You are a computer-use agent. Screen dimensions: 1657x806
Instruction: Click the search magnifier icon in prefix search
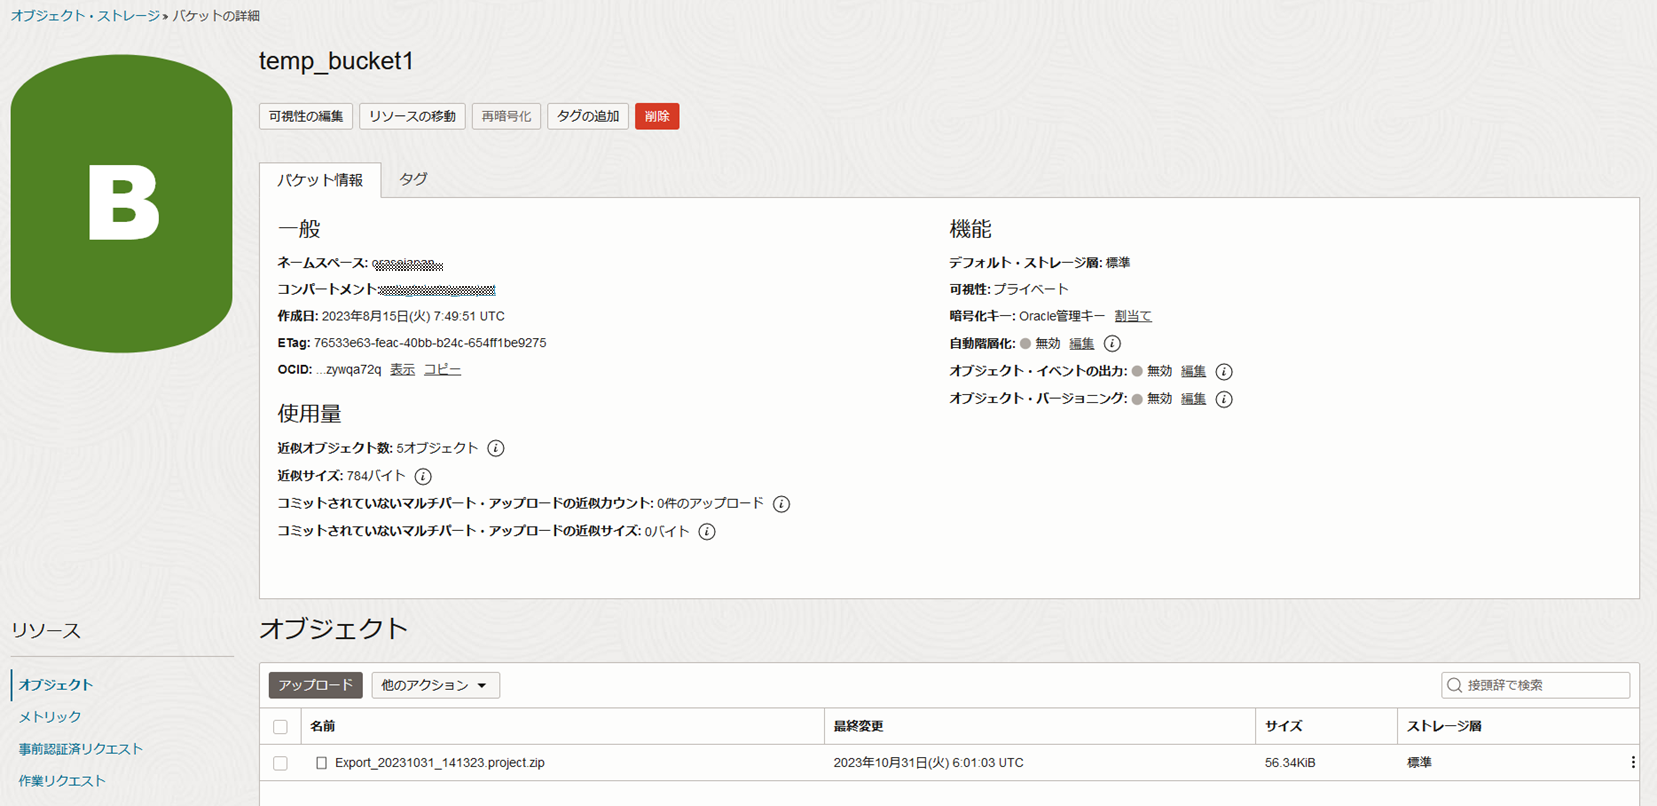(1455, 685)
